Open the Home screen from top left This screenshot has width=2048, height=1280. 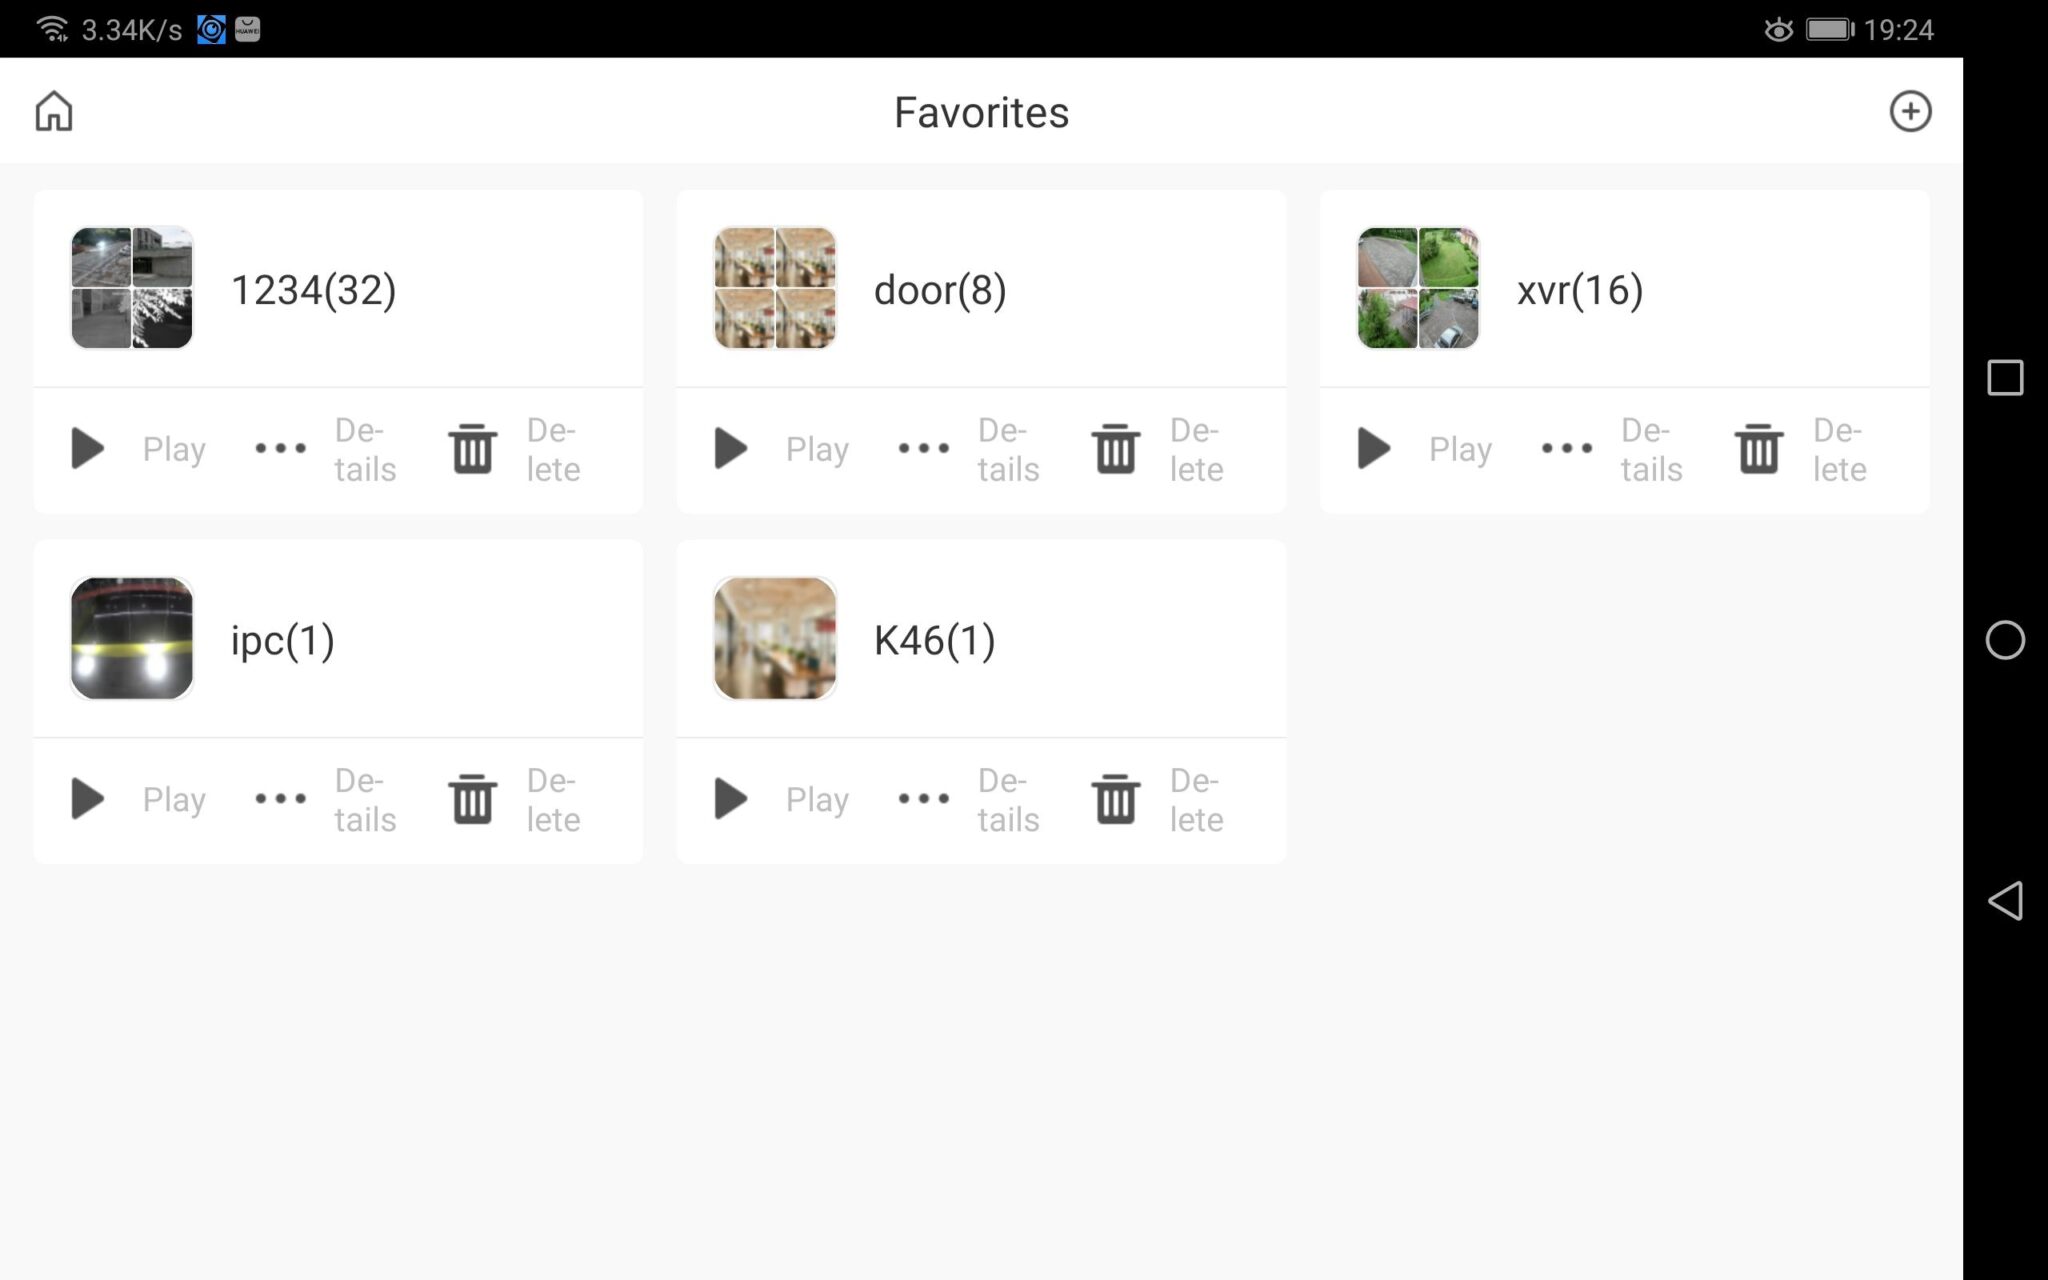click(55, 111)
